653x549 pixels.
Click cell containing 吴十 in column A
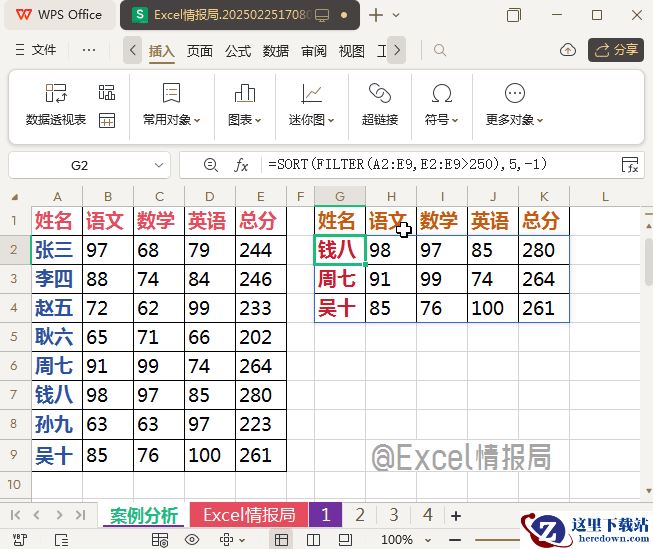(x=57, y=455)
